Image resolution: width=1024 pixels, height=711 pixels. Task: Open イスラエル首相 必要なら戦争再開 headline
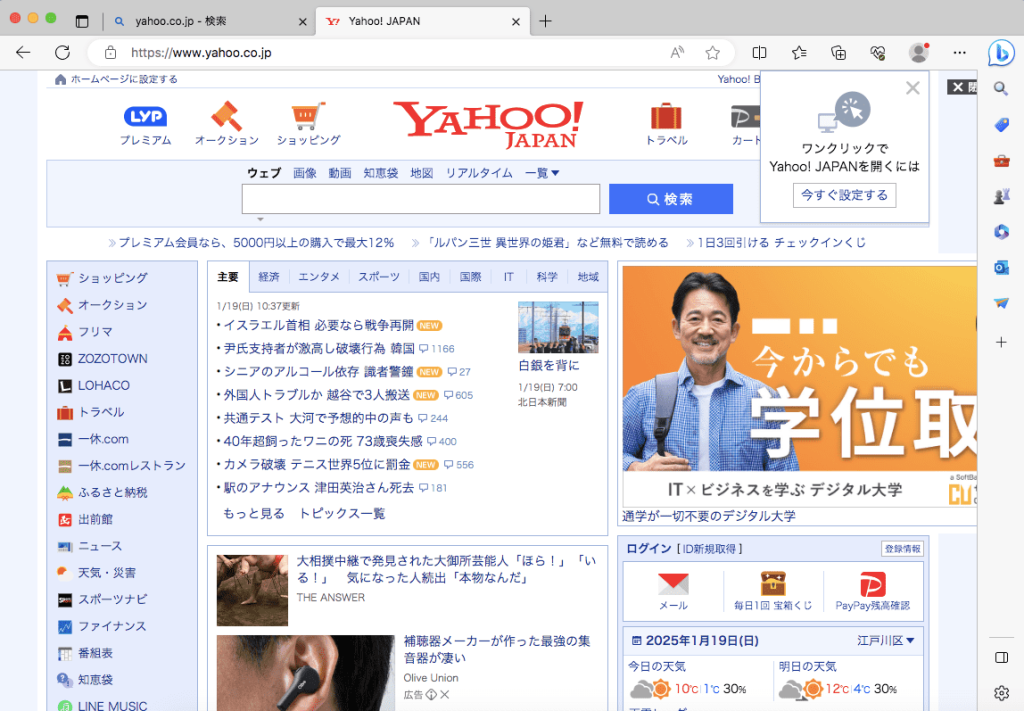(x=319, y=325)
